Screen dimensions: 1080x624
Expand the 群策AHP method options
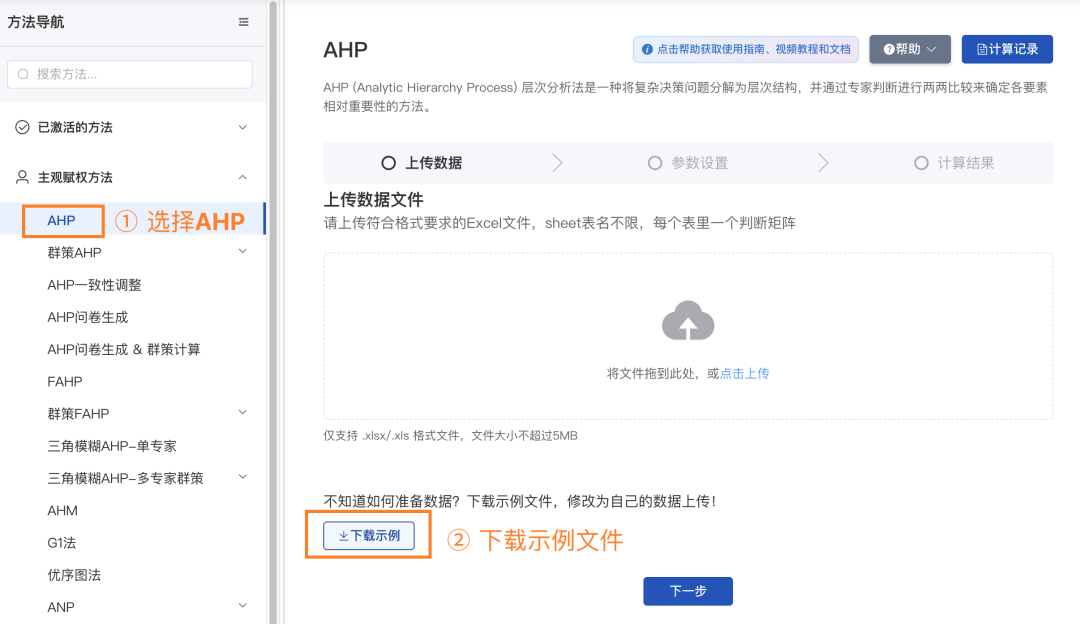coord(241,250)
